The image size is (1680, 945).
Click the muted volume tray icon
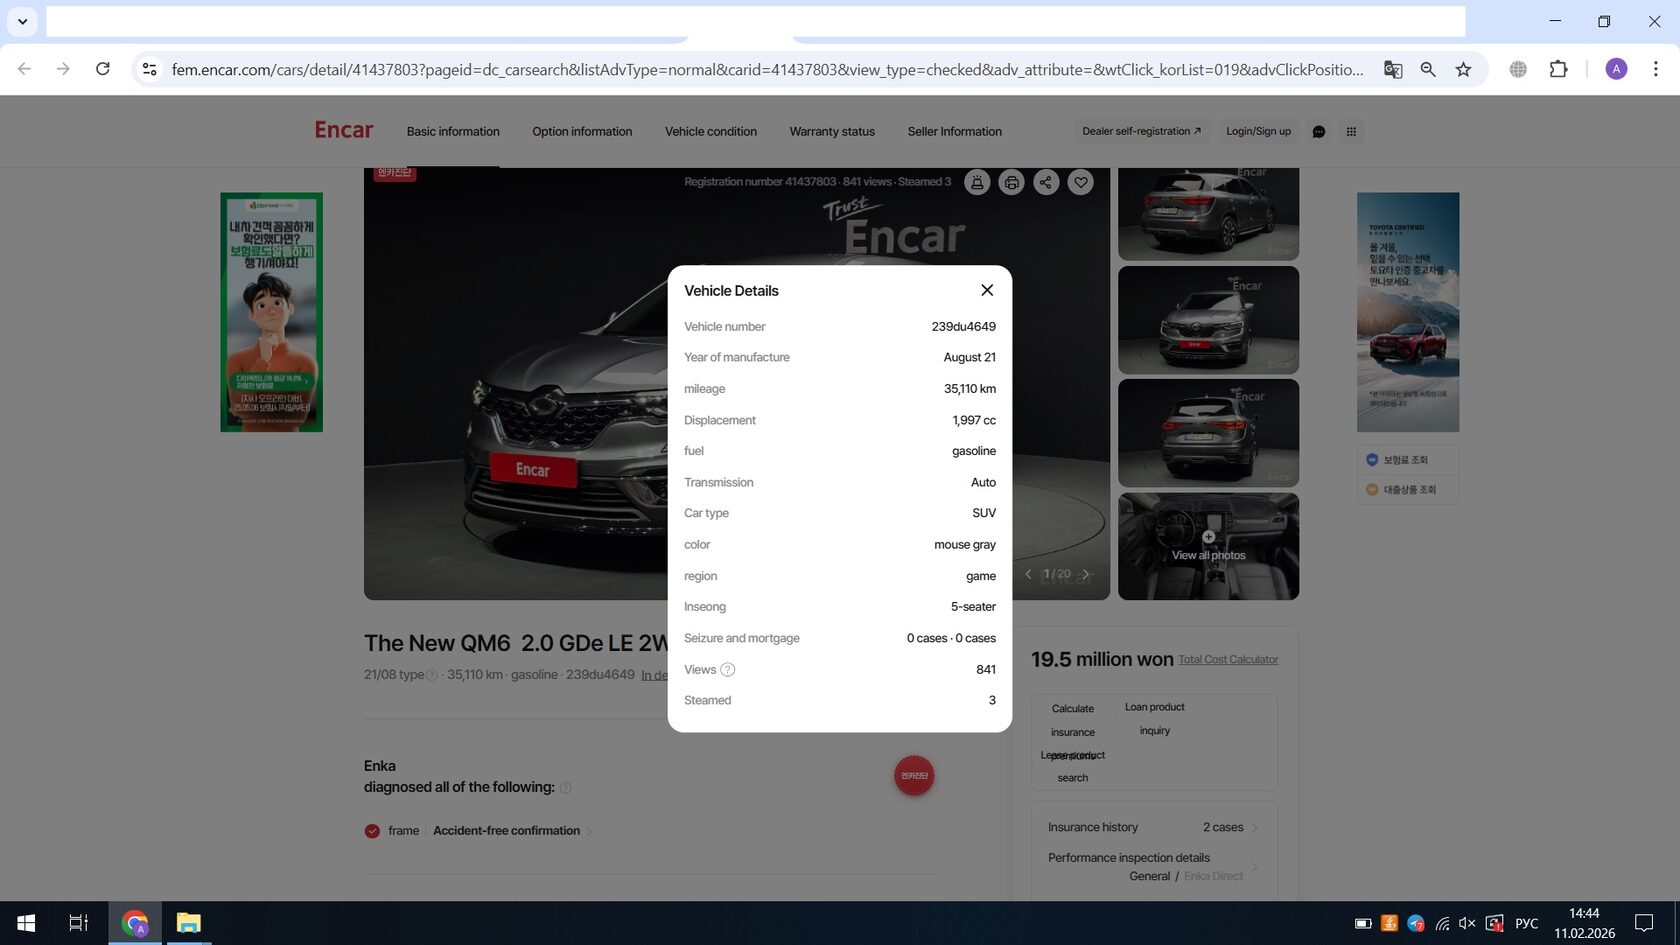[1467, 923]
